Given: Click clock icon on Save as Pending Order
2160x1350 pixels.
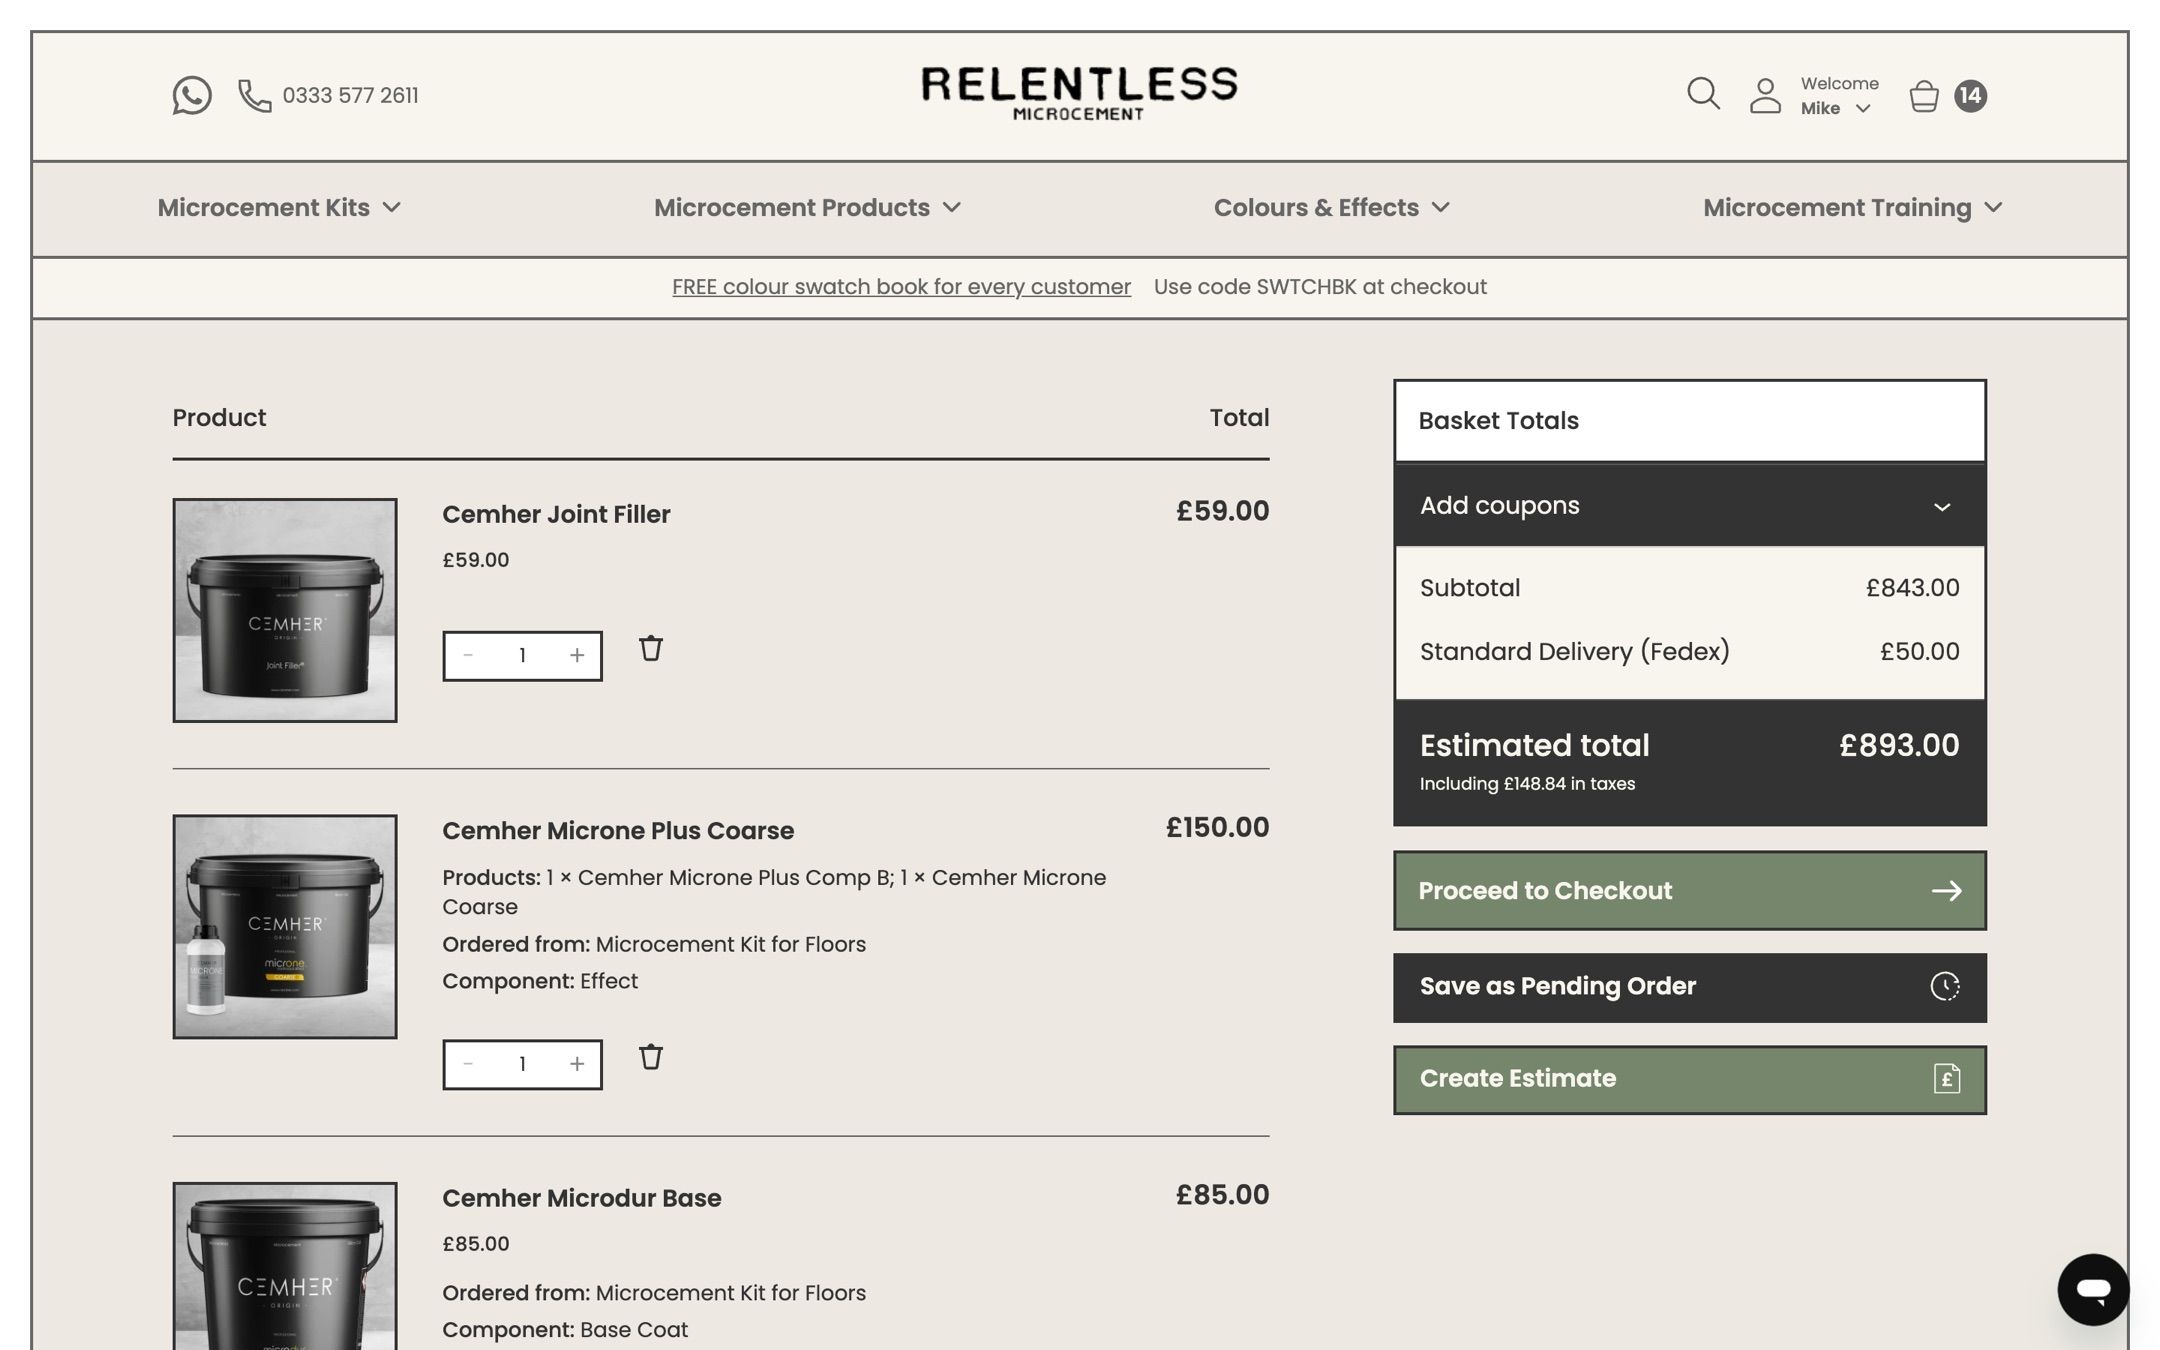Looking at the screenshot, I should click(1945, 986).
